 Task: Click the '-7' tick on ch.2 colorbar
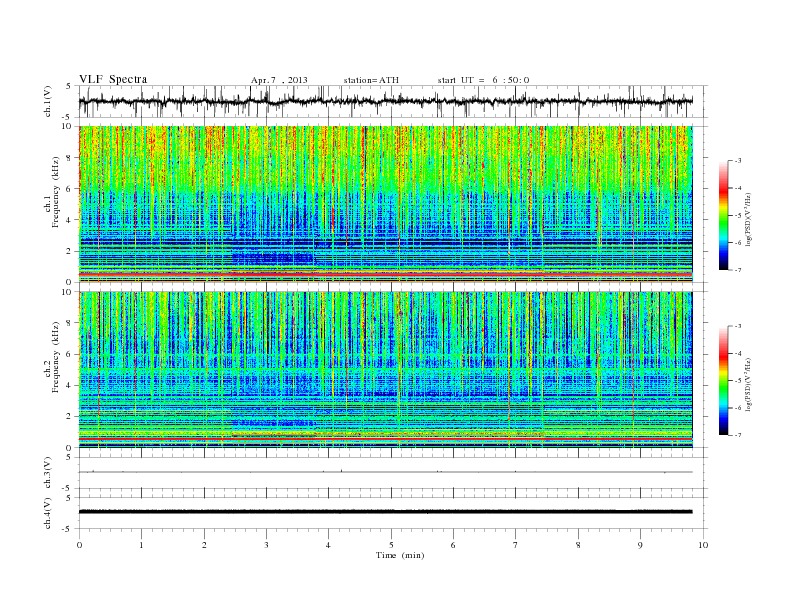(x=737, y=435)
